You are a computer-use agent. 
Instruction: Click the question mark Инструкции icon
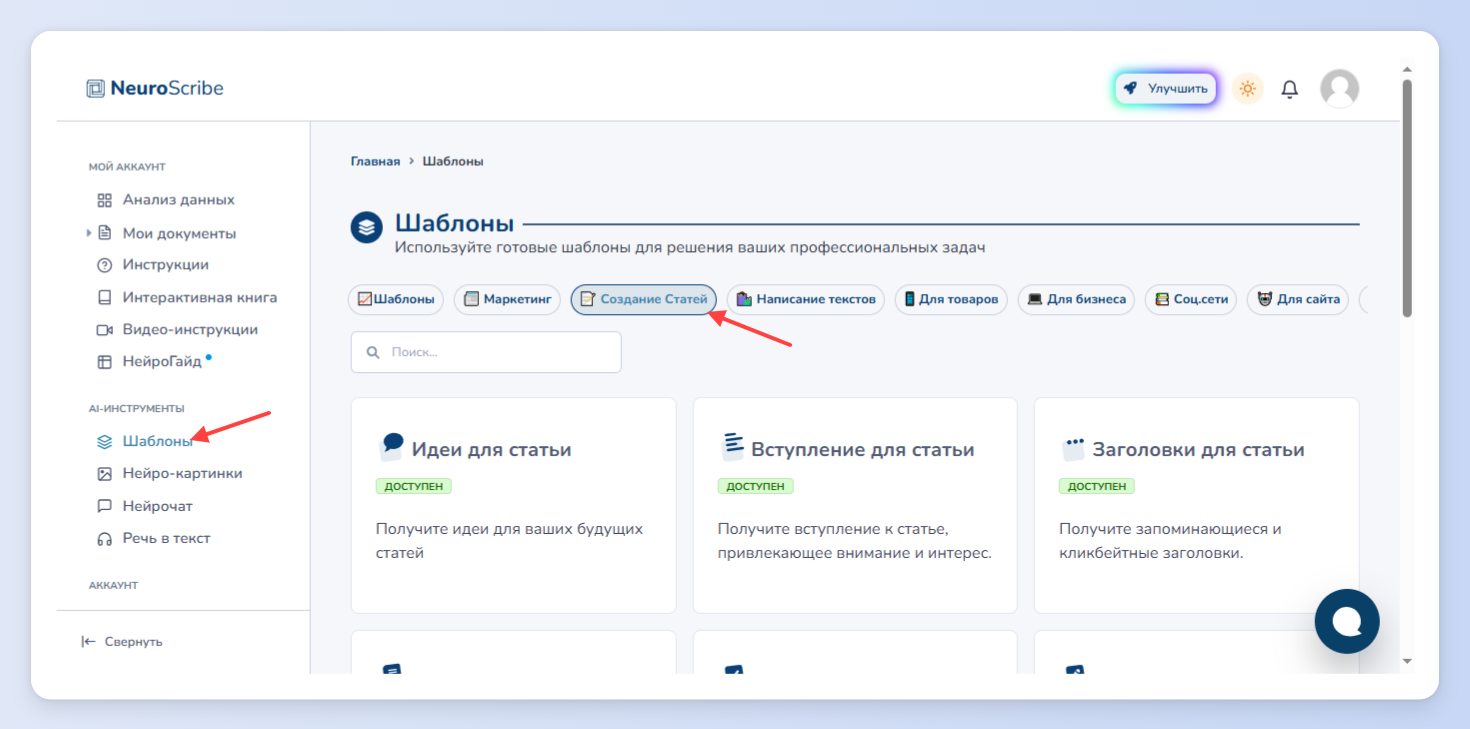point(104,265)
